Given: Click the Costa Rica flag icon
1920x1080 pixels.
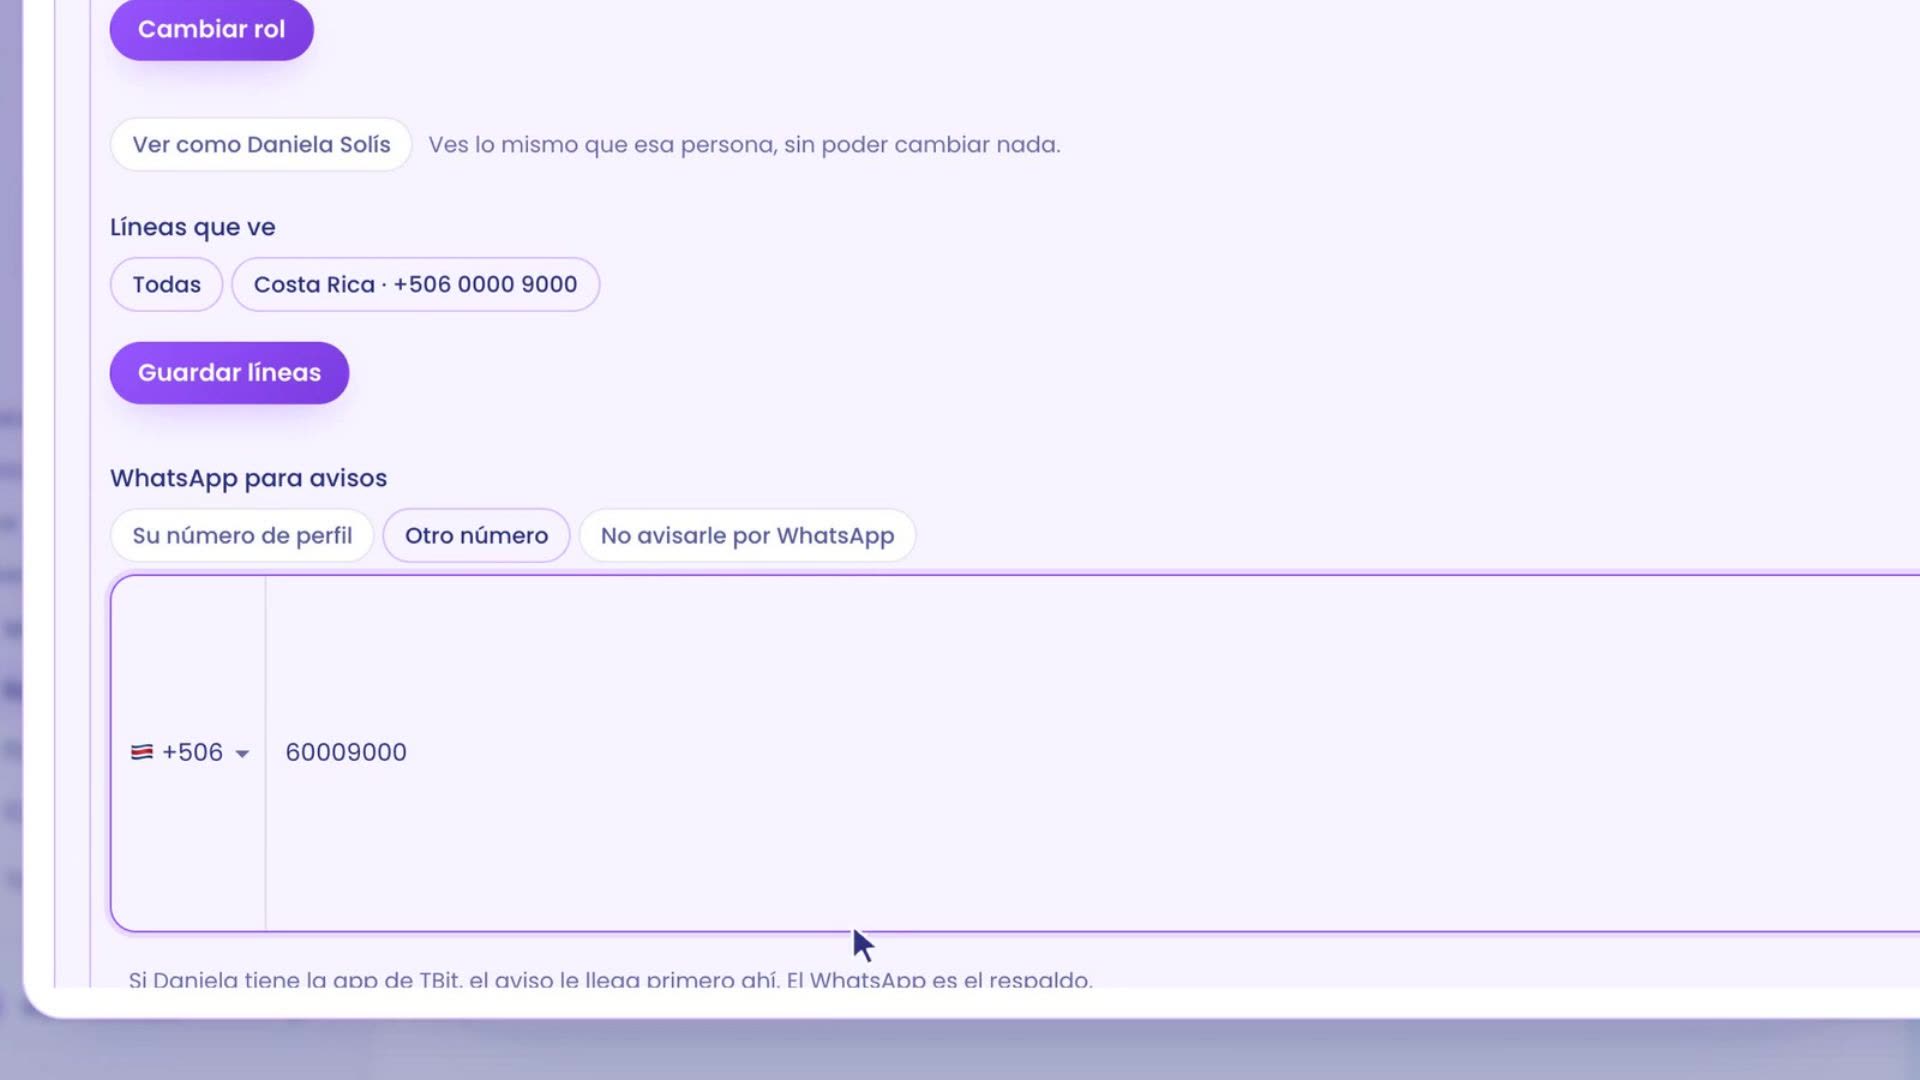Looking at the screenshot, I should pos(141,752).
